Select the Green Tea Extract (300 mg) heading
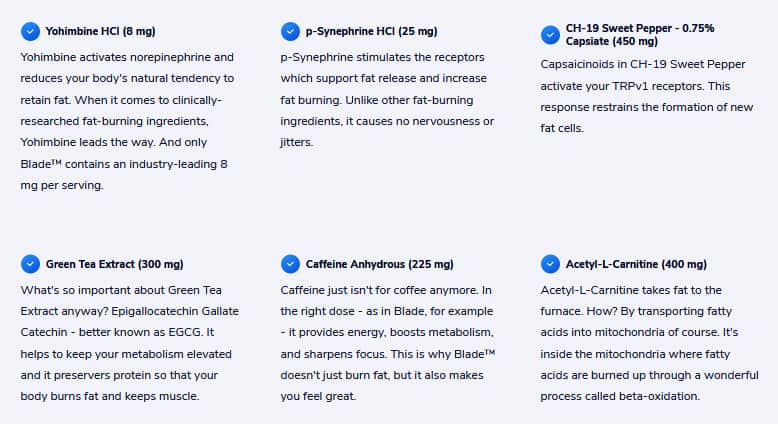 [115, 264]
